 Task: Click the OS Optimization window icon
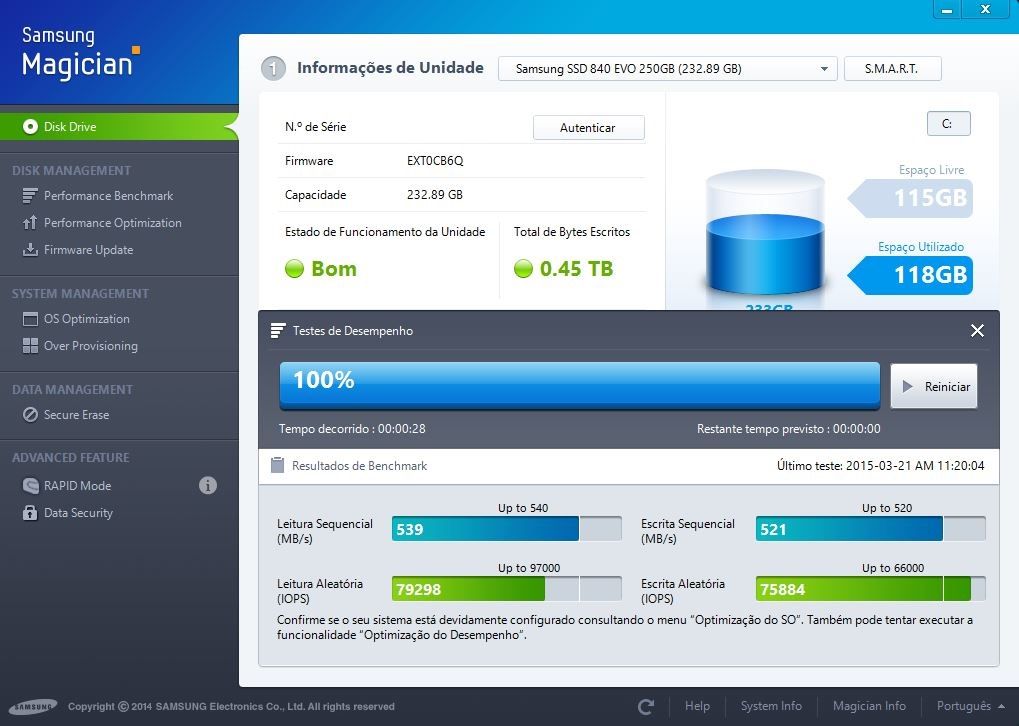pyautogui.click(x=29, y=319)
